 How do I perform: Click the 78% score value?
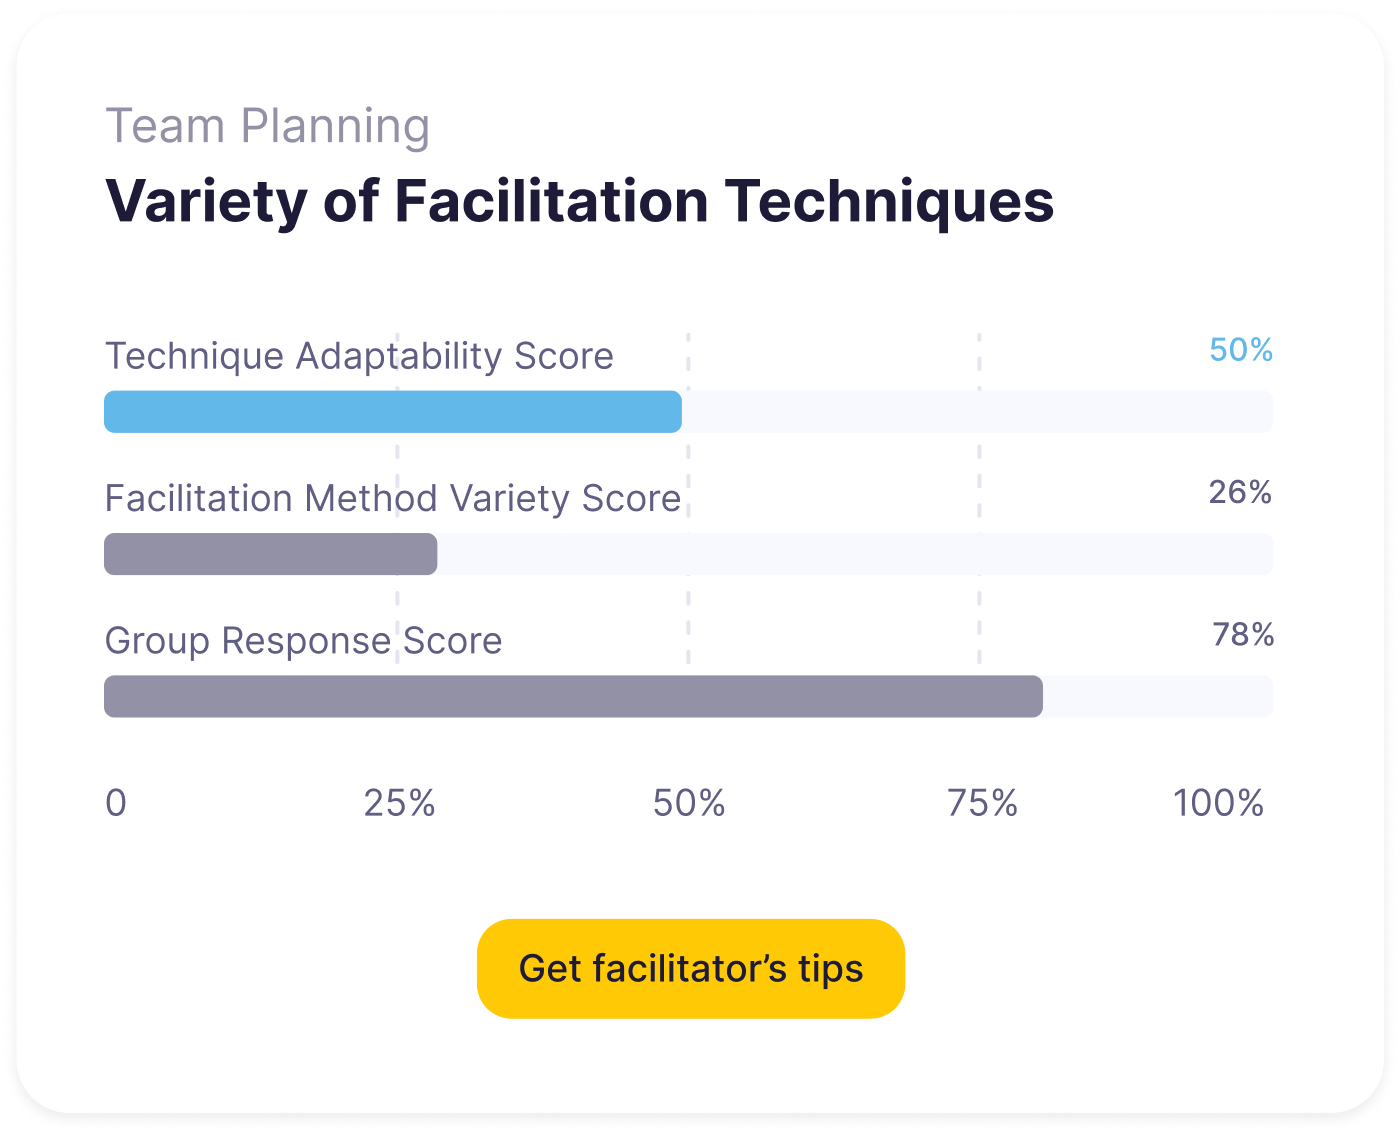click(x=1243, y=635)
